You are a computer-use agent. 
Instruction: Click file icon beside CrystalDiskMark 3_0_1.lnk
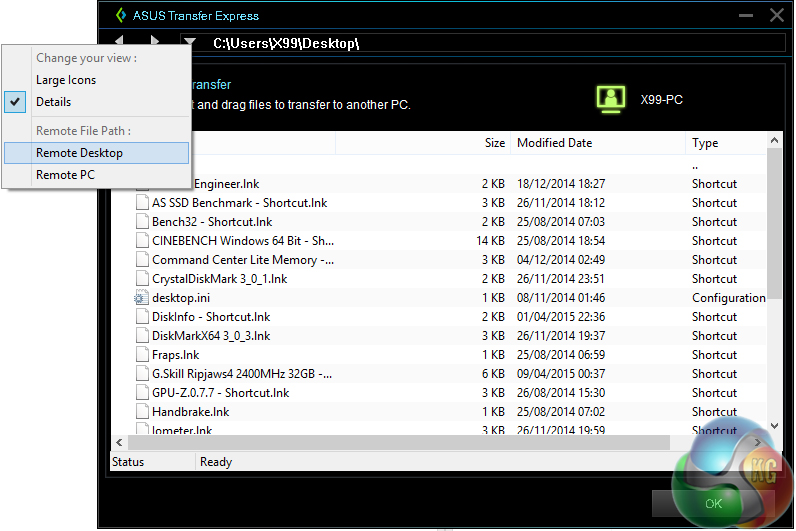[142, 279]
